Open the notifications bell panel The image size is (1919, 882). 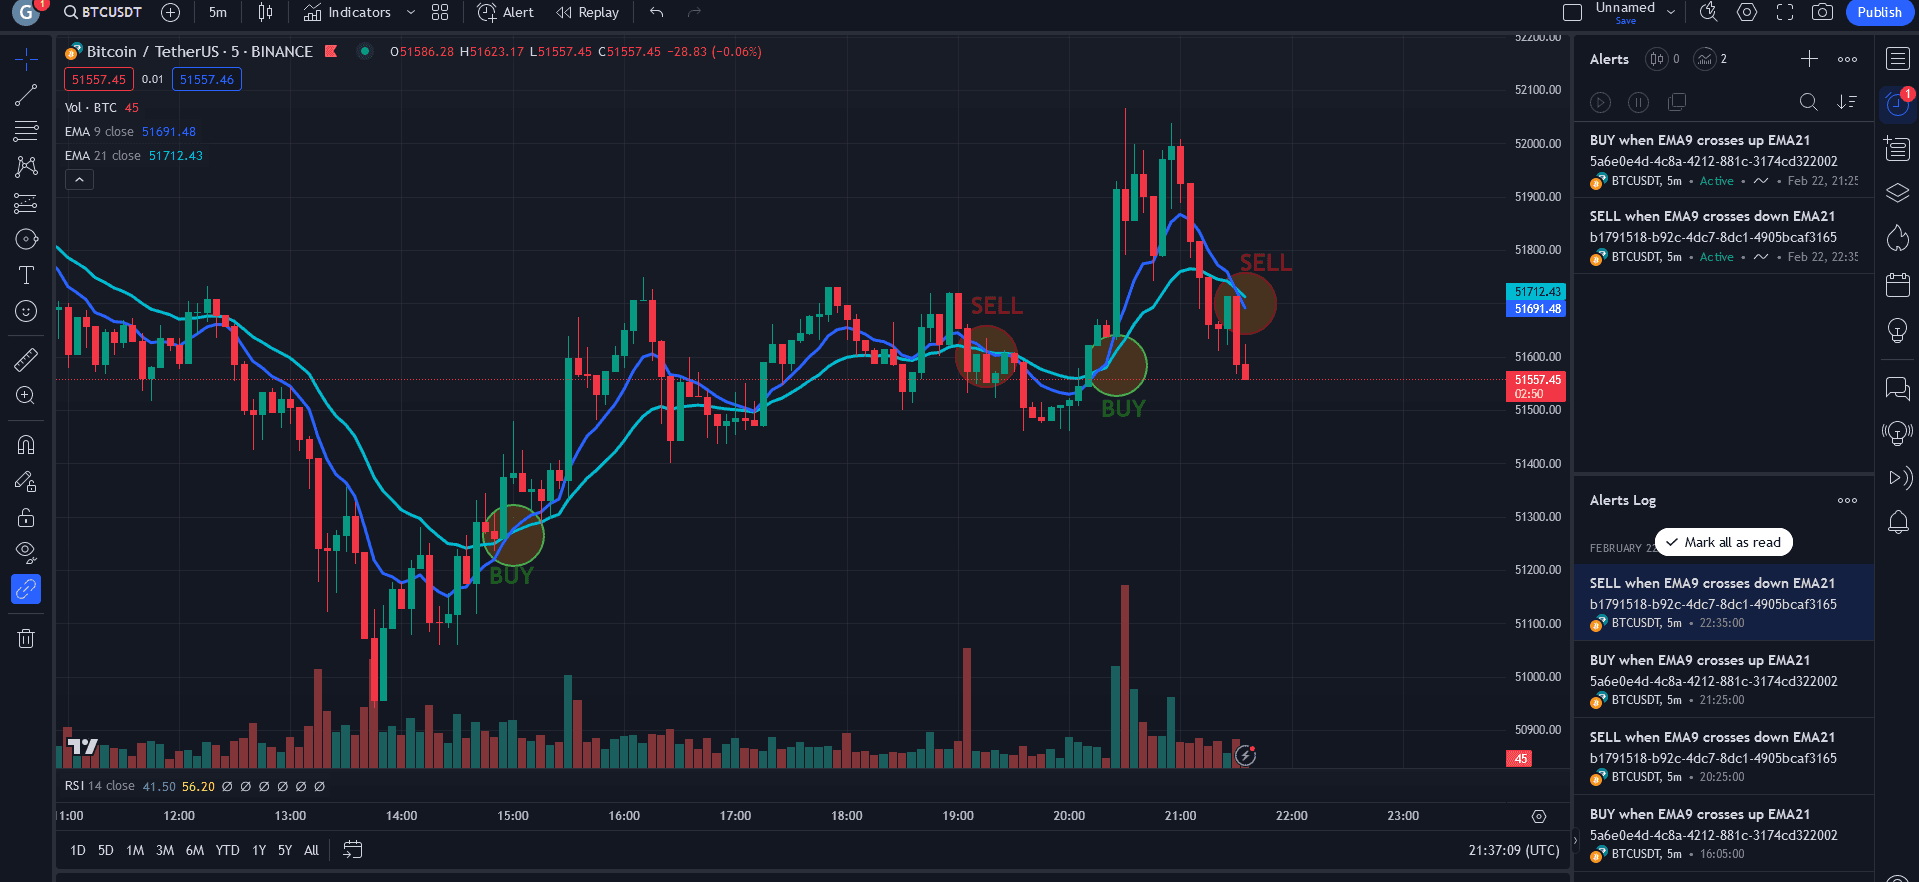click(x=1898, y=522)
